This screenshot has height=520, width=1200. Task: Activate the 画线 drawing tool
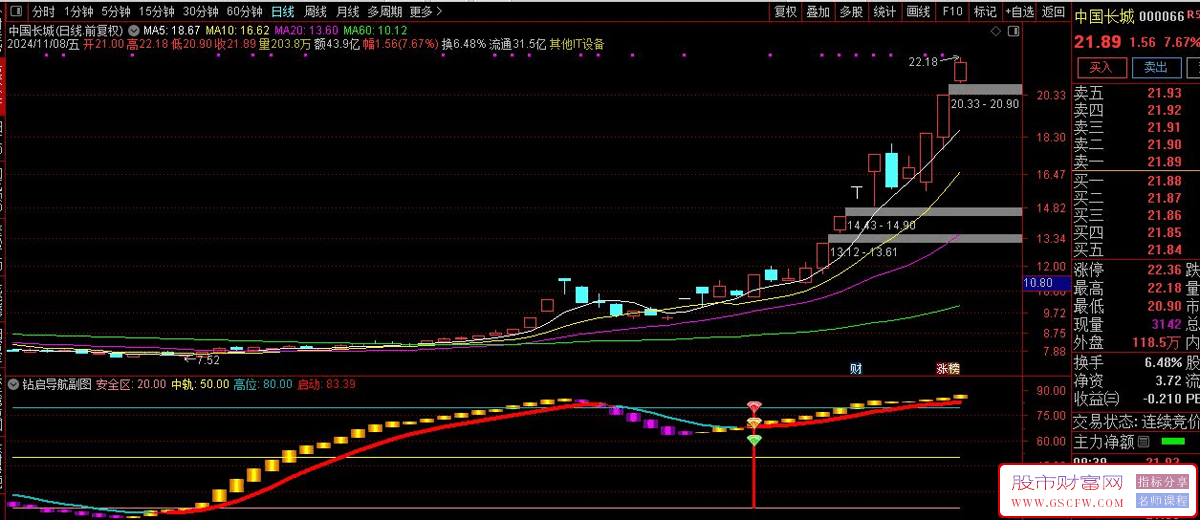tap(918, 12)
